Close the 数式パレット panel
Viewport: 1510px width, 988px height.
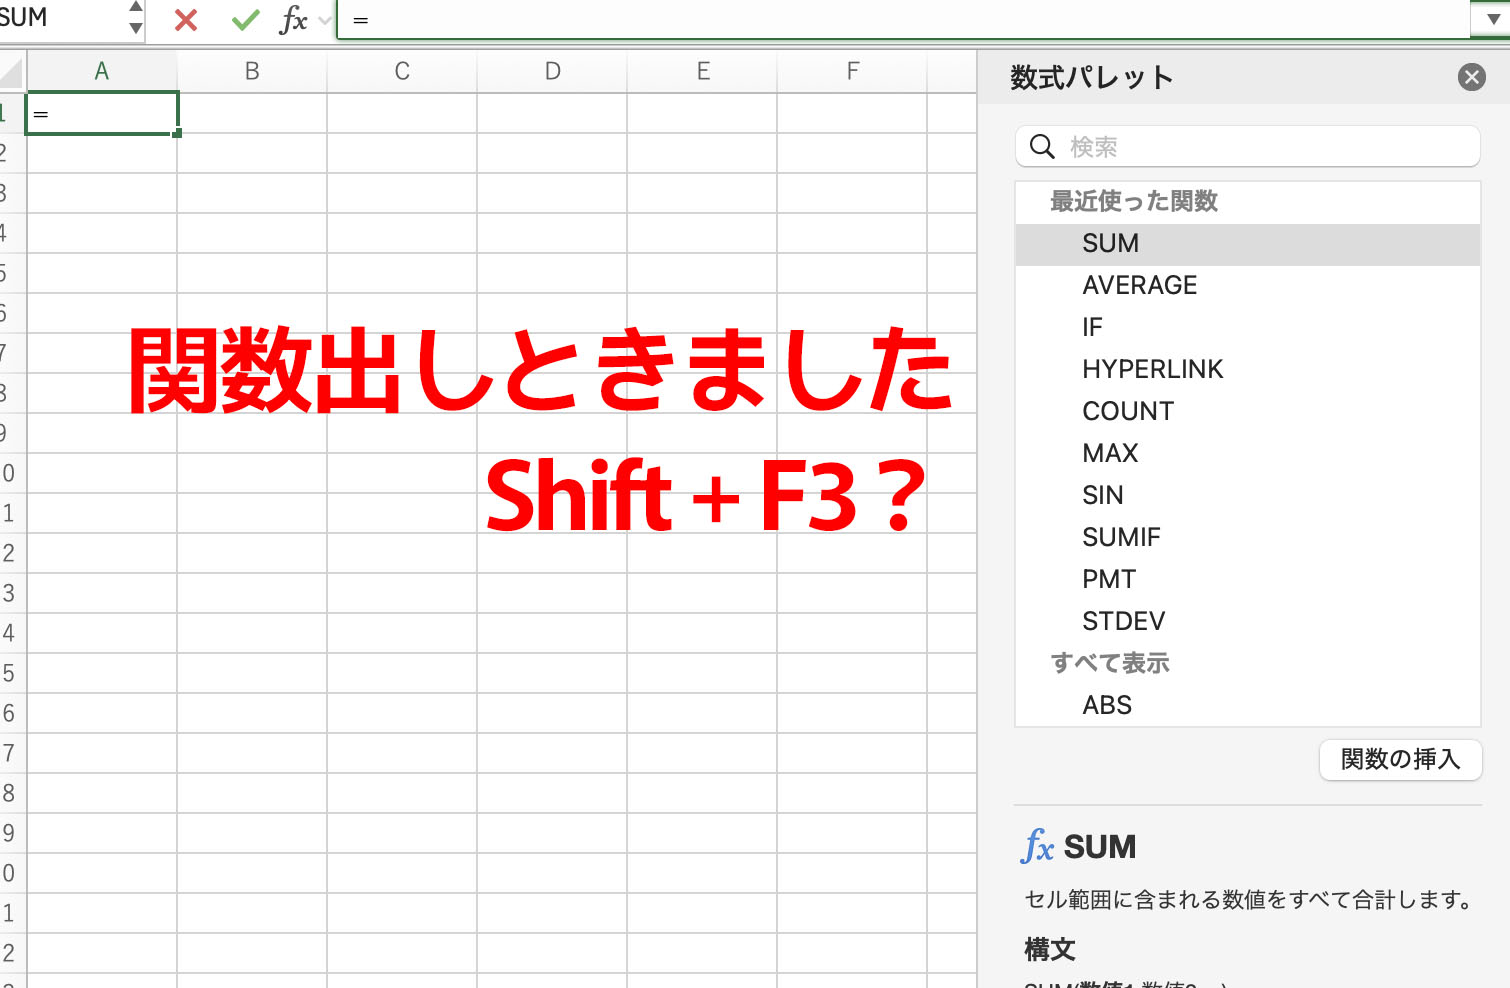(x=1471, y=77)
